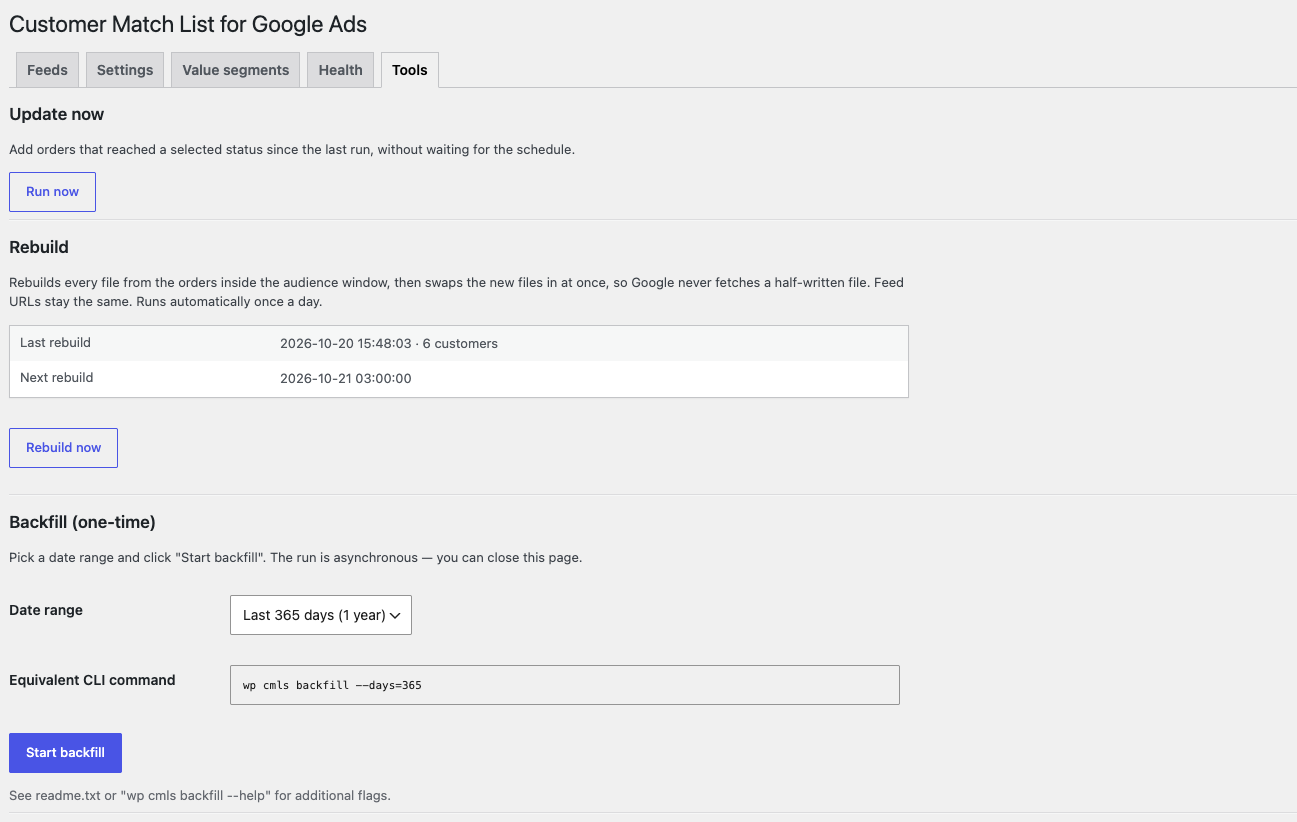
Task: Click the 'Next rebuild' row label
Action: [57, 378]
